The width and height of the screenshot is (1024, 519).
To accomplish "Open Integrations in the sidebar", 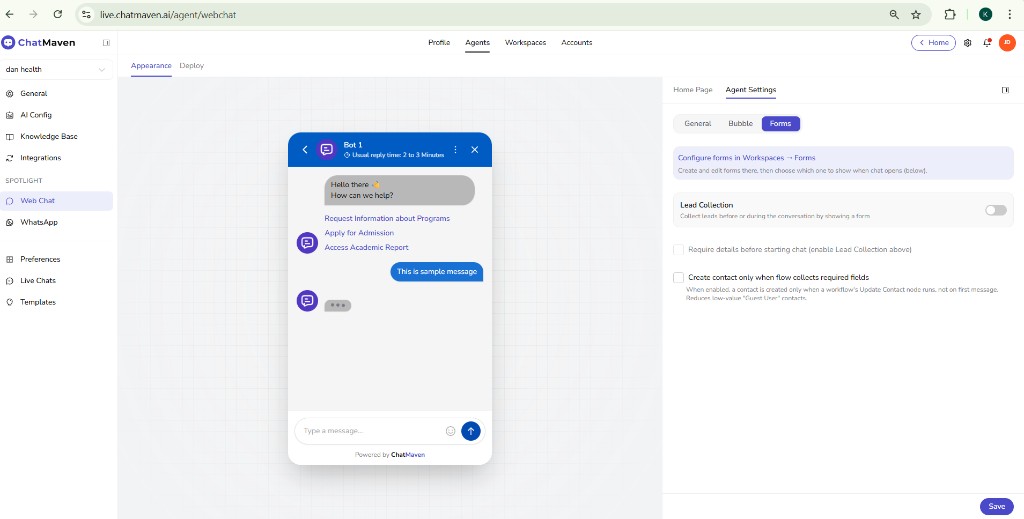I will tap(56, 158).
